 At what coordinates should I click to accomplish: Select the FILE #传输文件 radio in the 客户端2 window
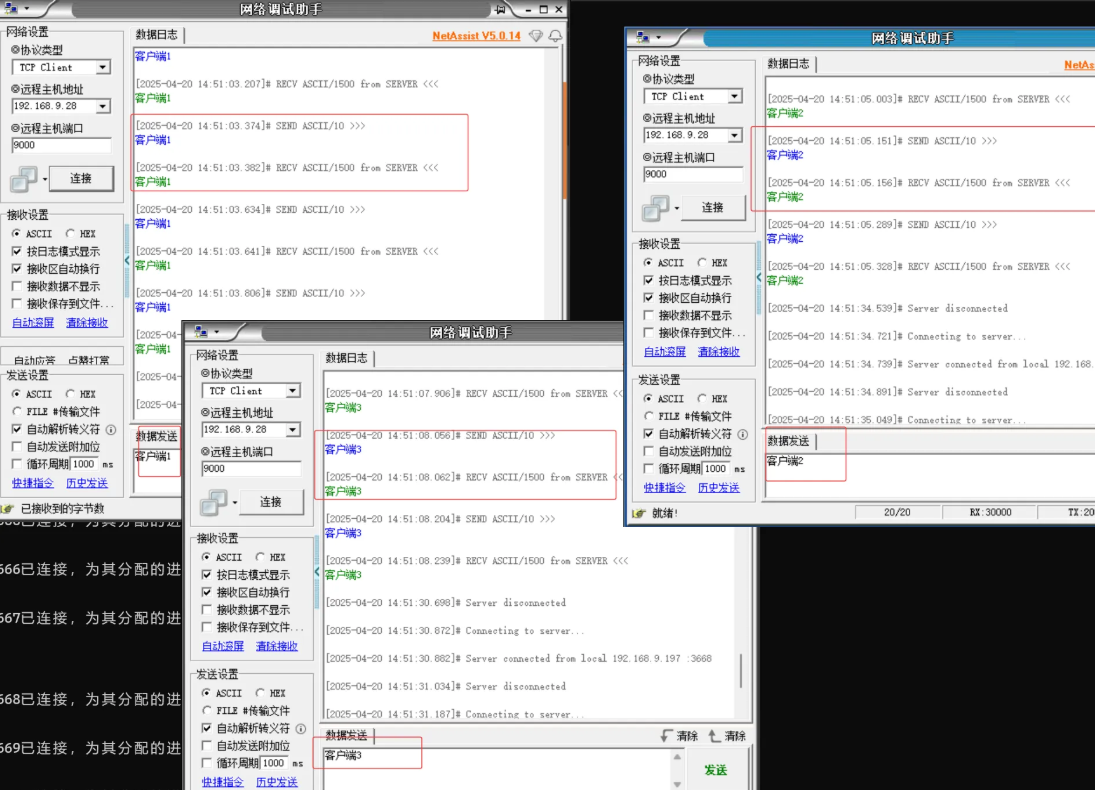point(649,416)
